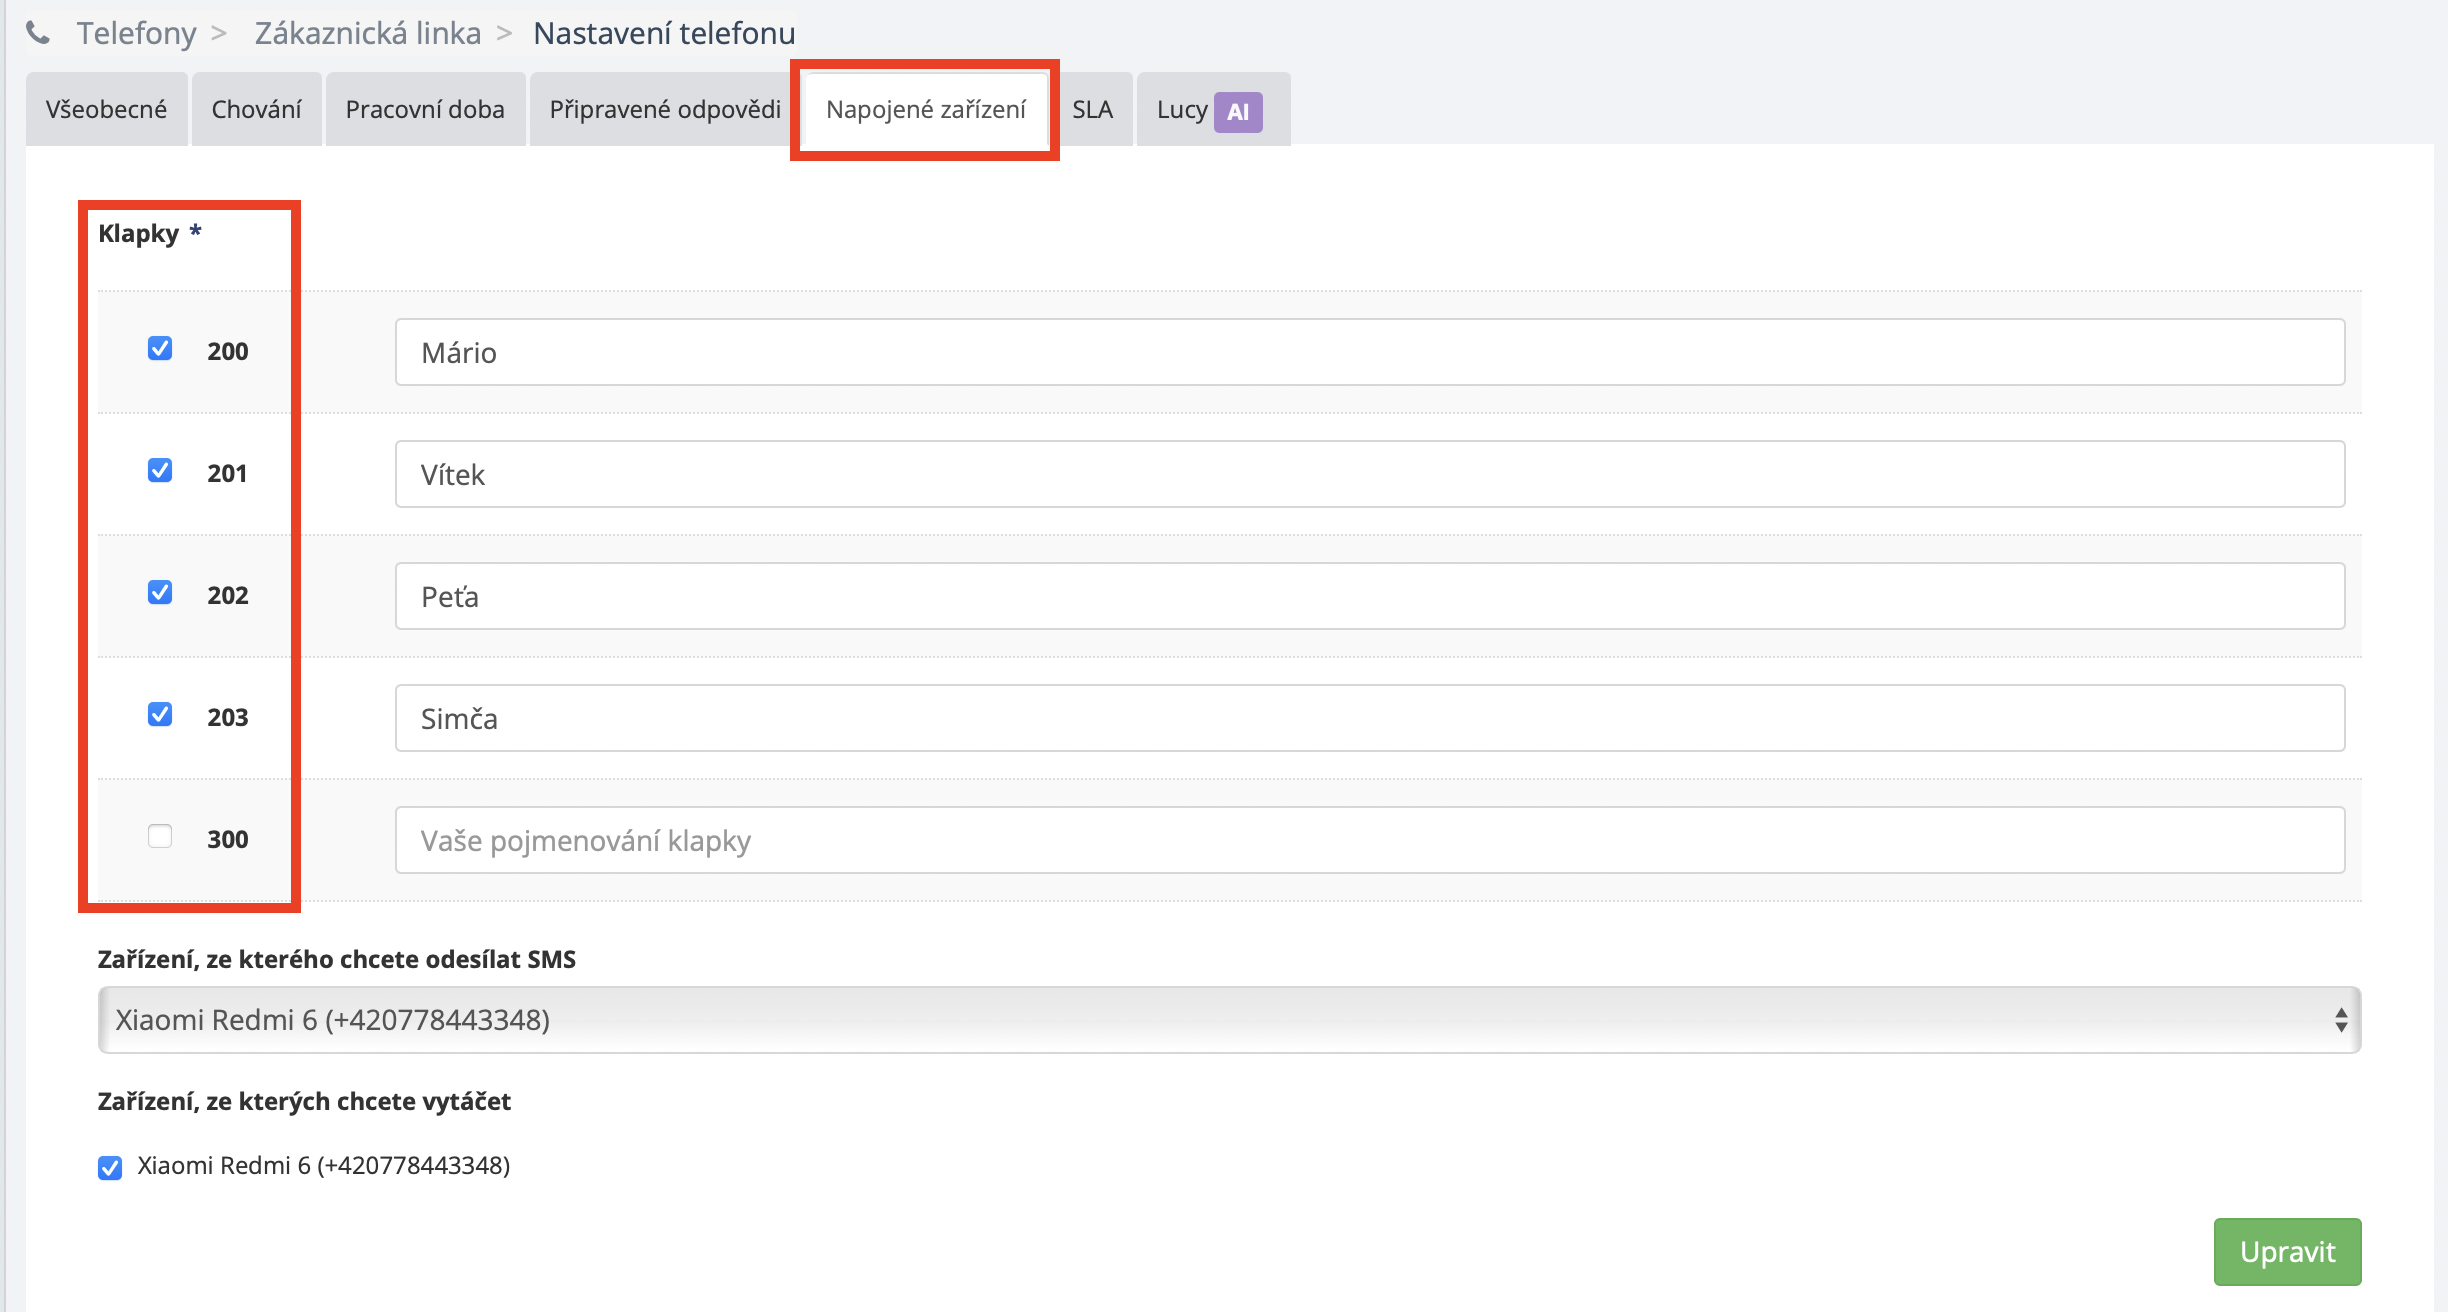
Task: Select the Pracovní doba tab
Action: tap(425, 110)
